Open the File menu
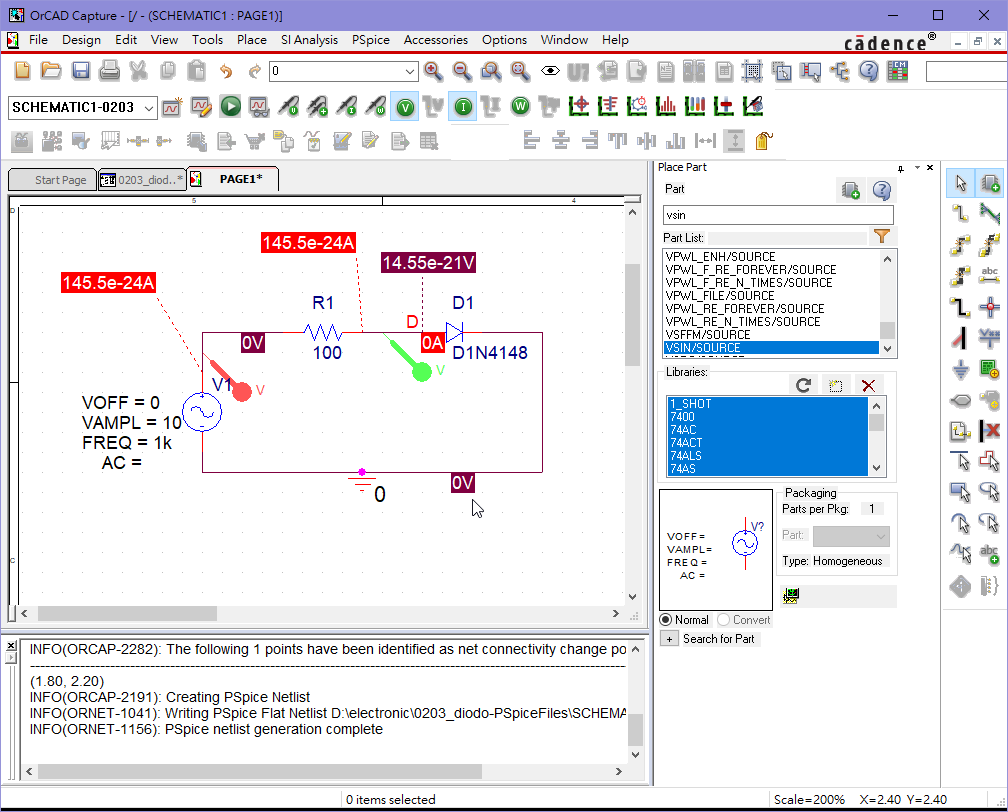 [39, 40]
